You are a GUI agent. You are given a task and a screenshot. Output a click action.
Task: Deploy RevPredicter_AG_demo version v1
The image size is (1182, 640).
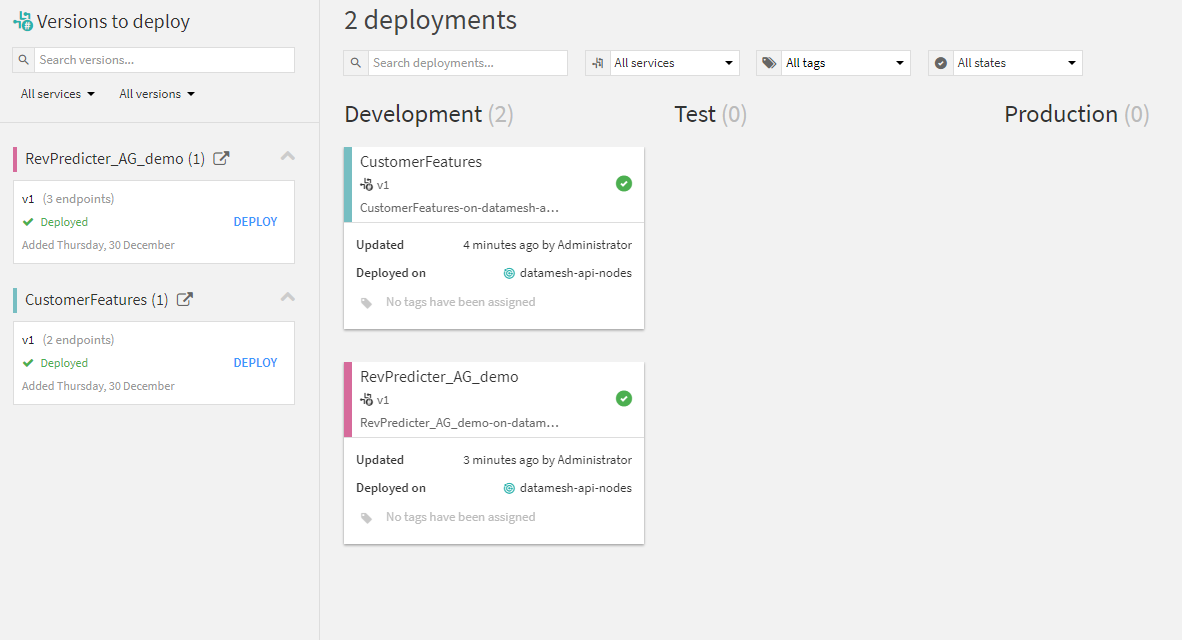coord(255,222)
